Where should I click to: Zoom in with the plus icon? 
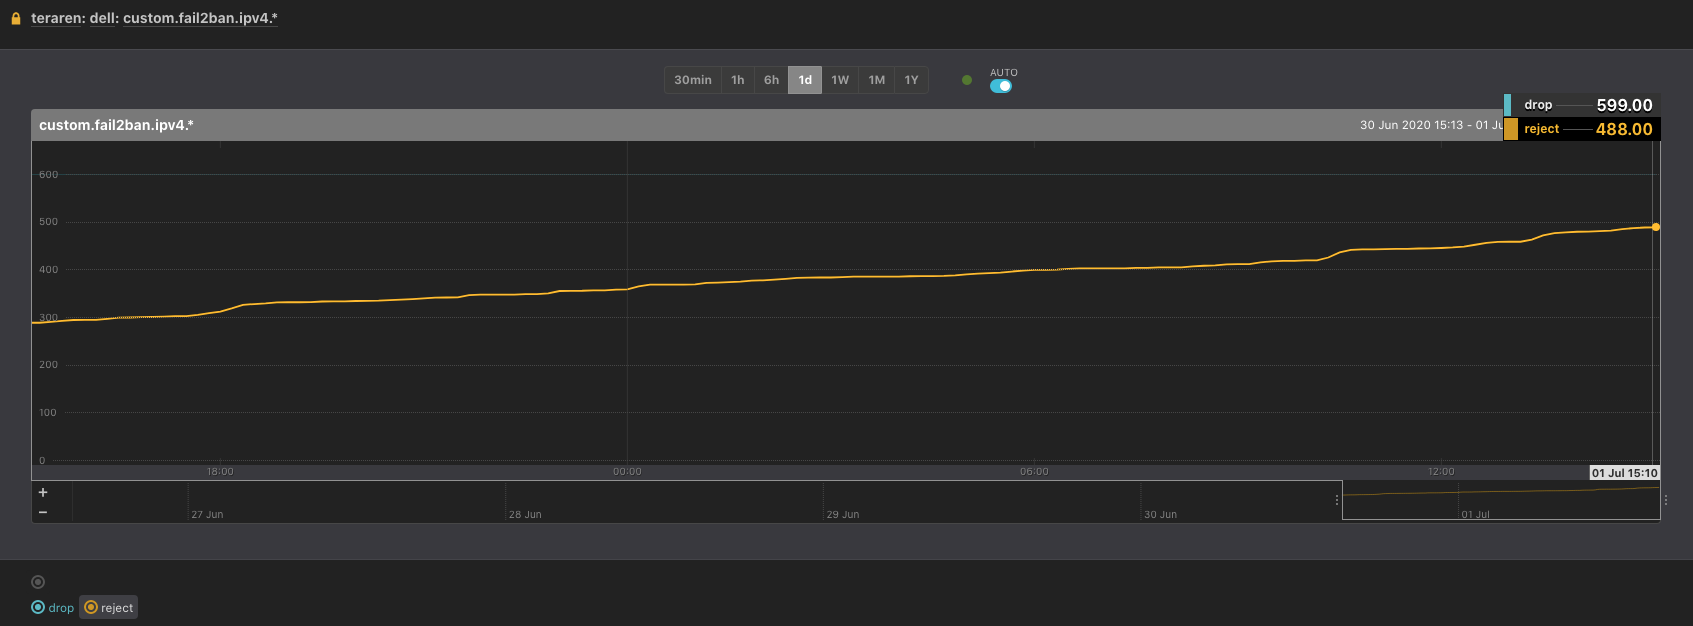[43, 492]
